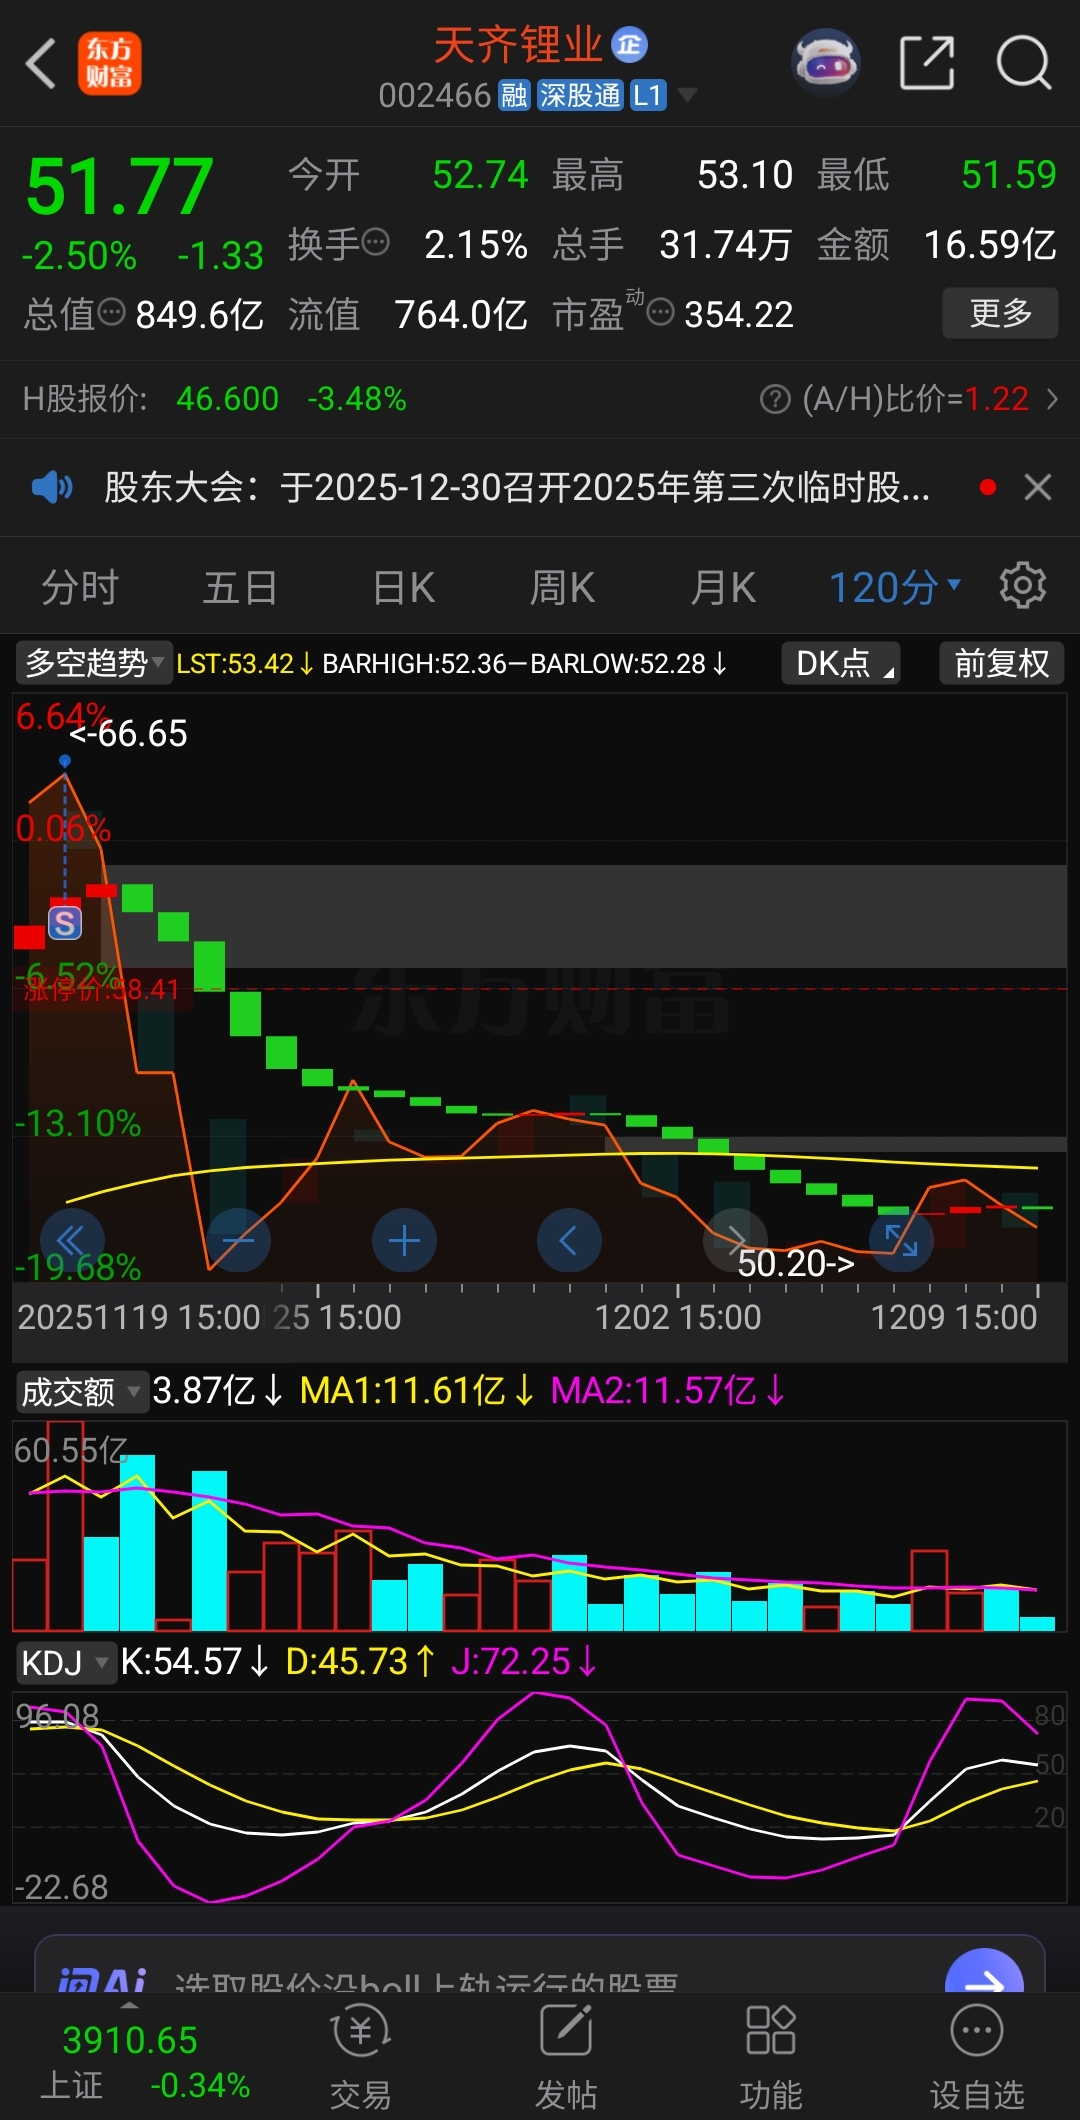Open the KDJ indicator dropdown
This screenshot has width=1080, height=2120.
tap(66, 1663)
